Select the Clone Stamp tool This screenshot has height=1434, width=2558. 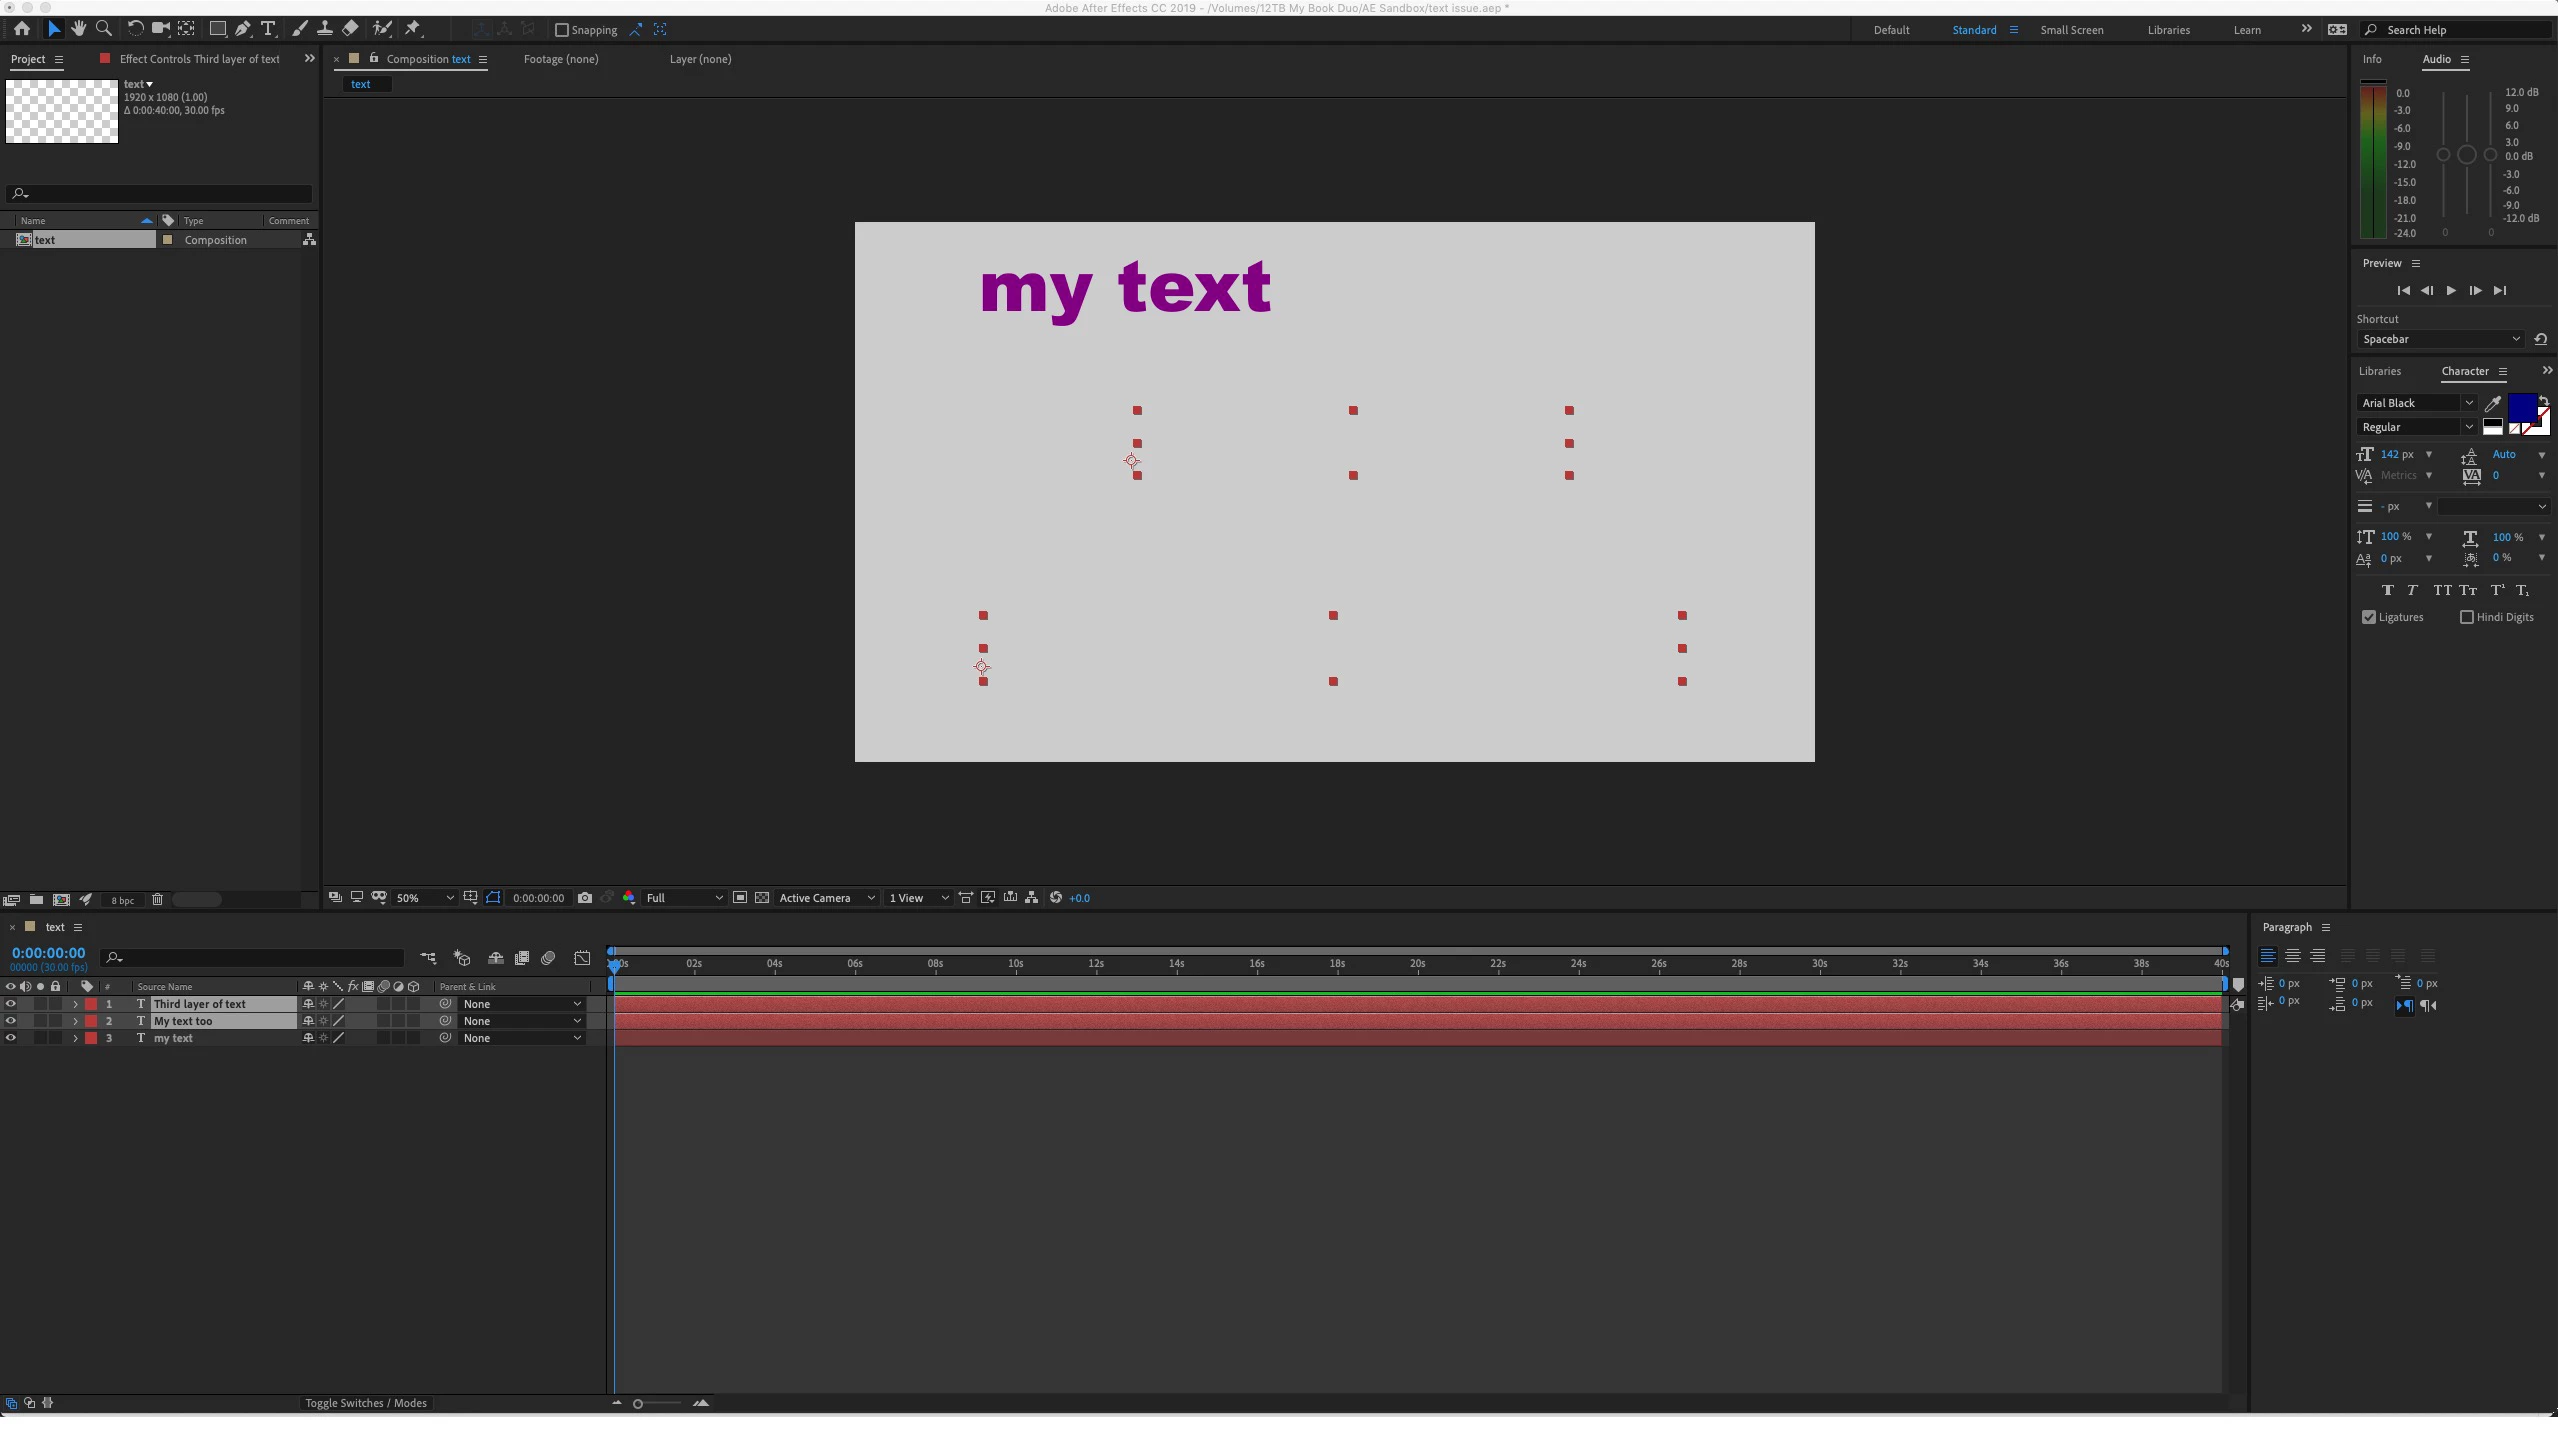click(x=325, y=29)
